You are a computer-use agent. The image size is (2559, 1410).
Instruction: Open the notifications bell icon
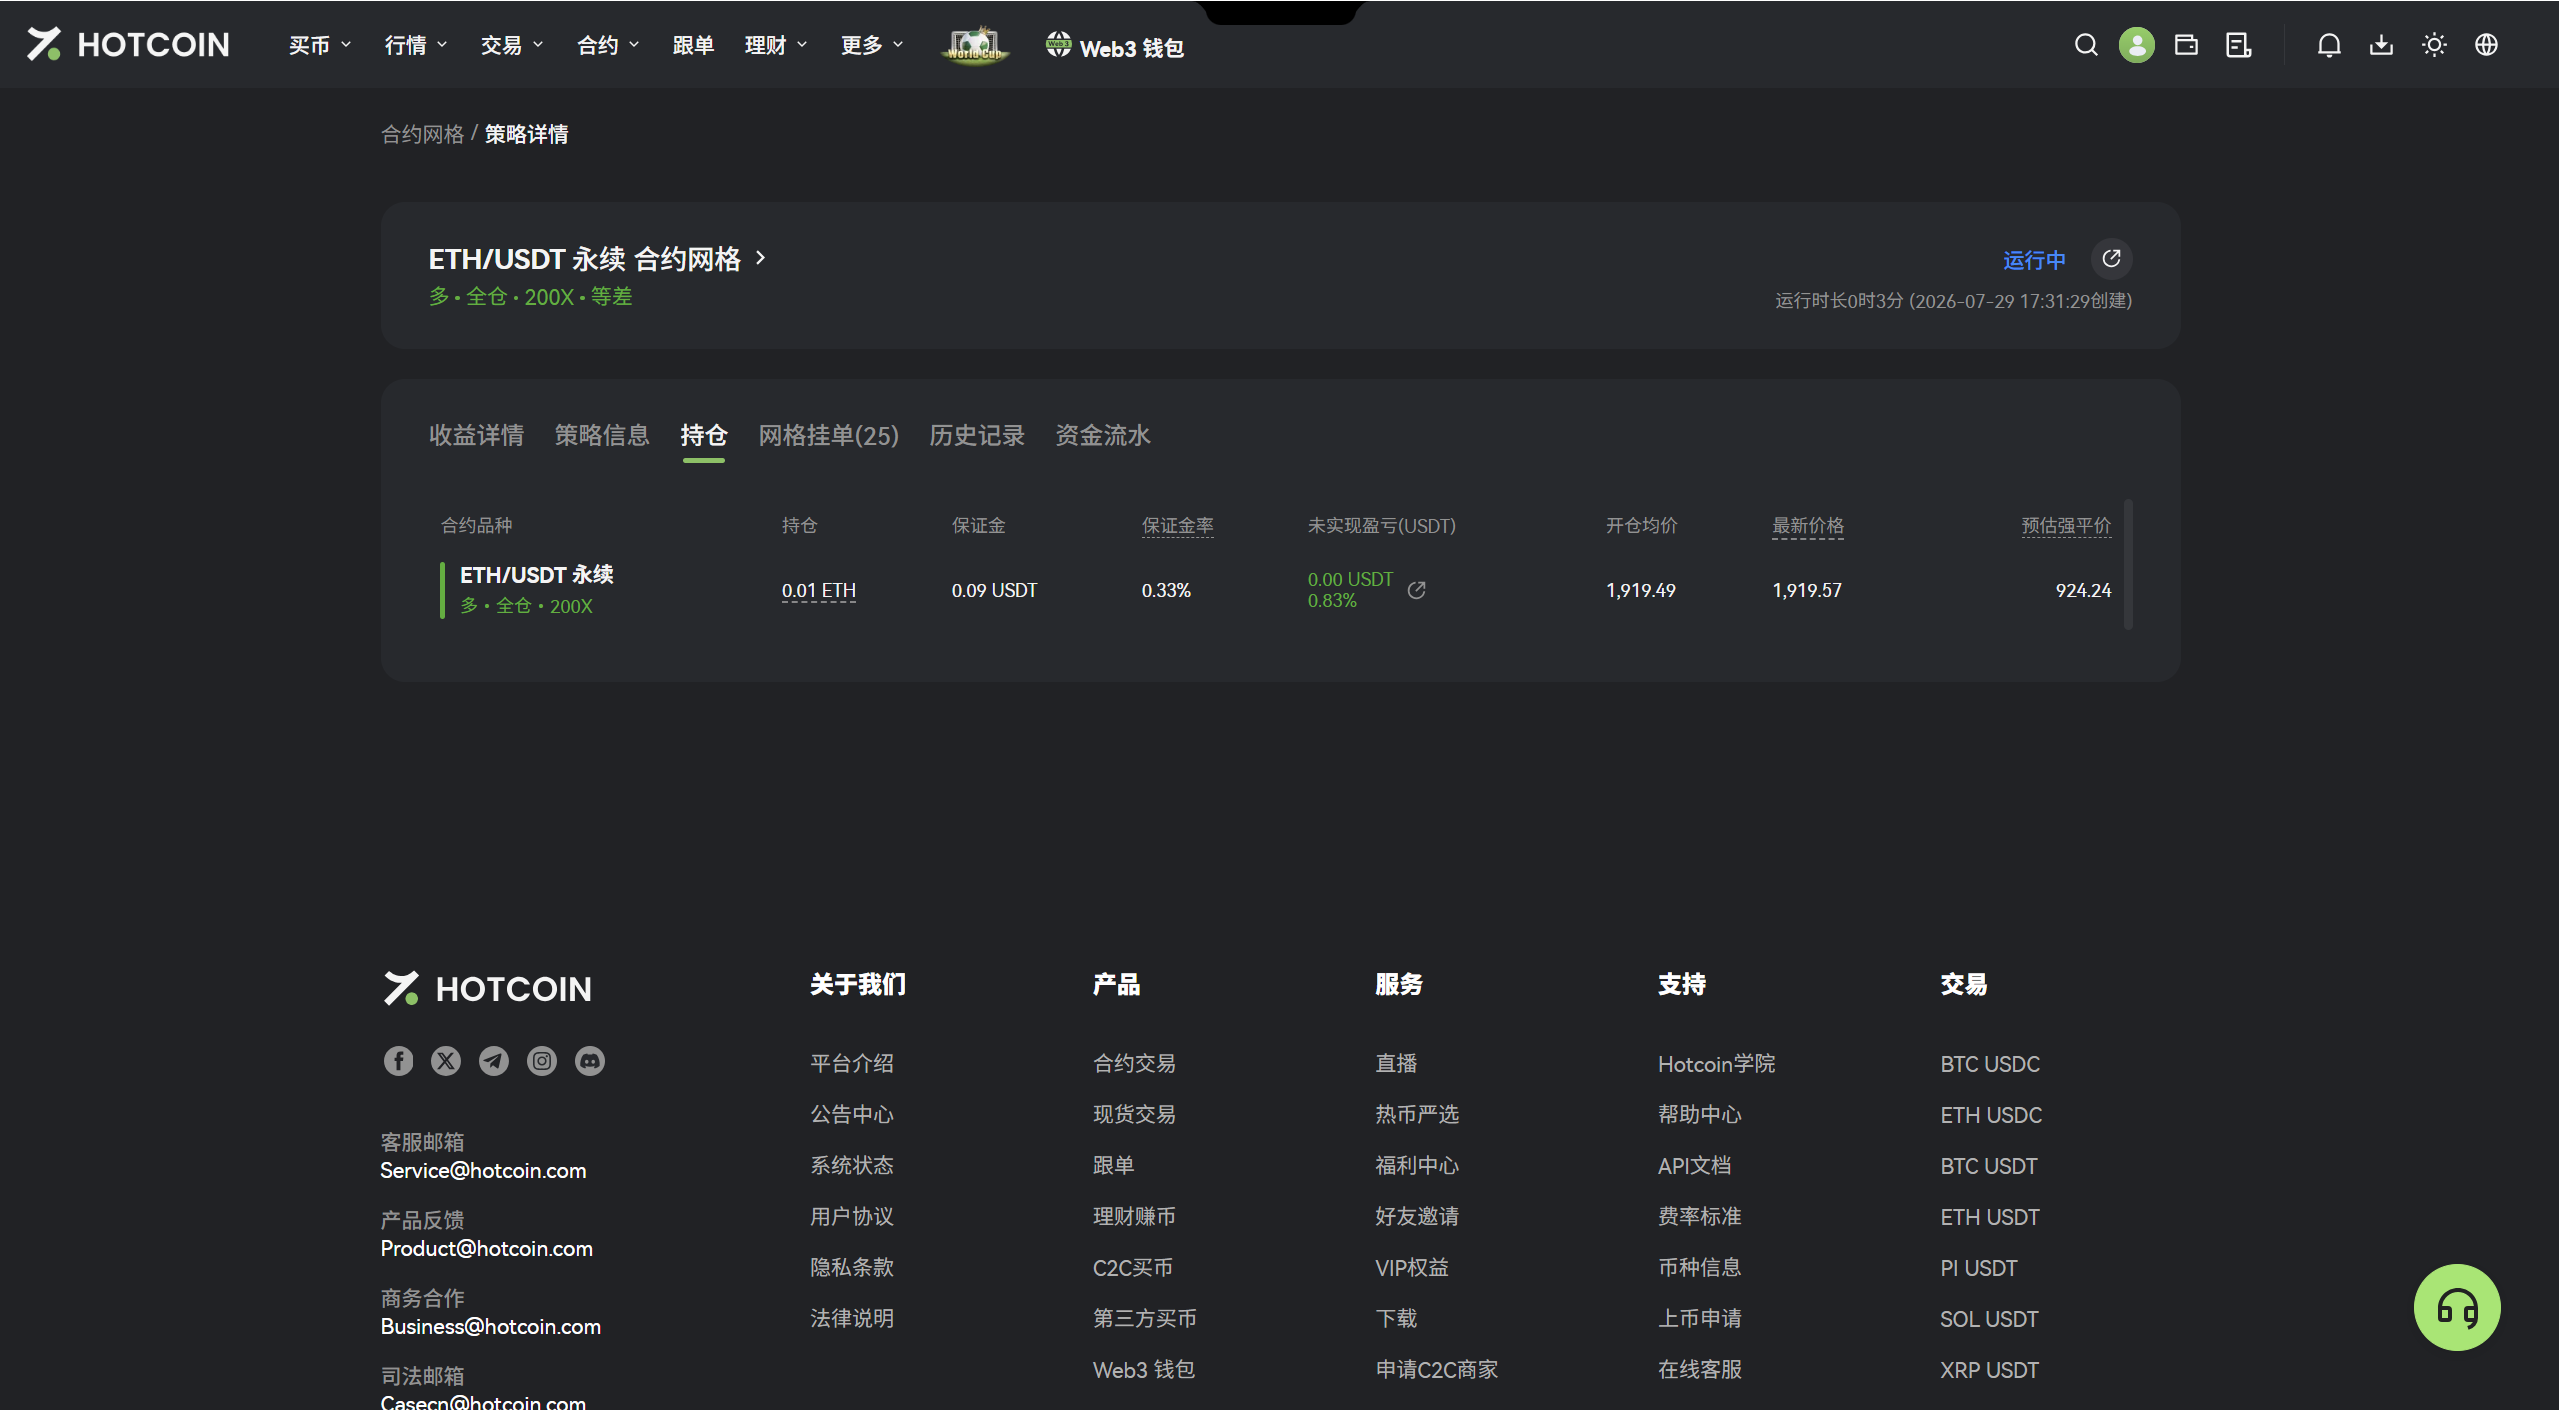[2329, 45]
